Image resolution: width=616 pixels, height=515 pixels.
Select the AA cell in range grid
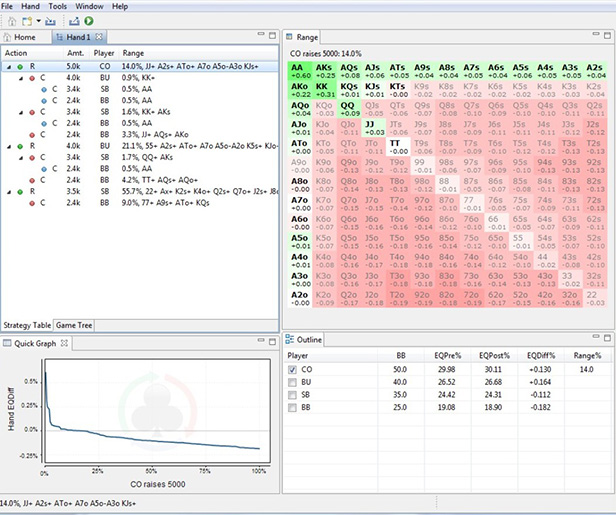tap(300, 70)
